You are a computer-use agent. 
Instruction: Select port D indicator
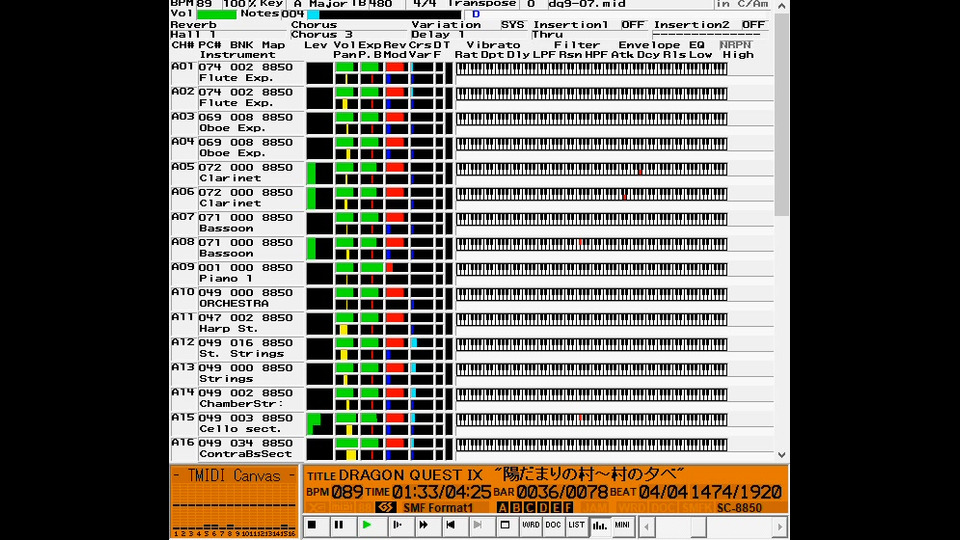coord(542,508)
